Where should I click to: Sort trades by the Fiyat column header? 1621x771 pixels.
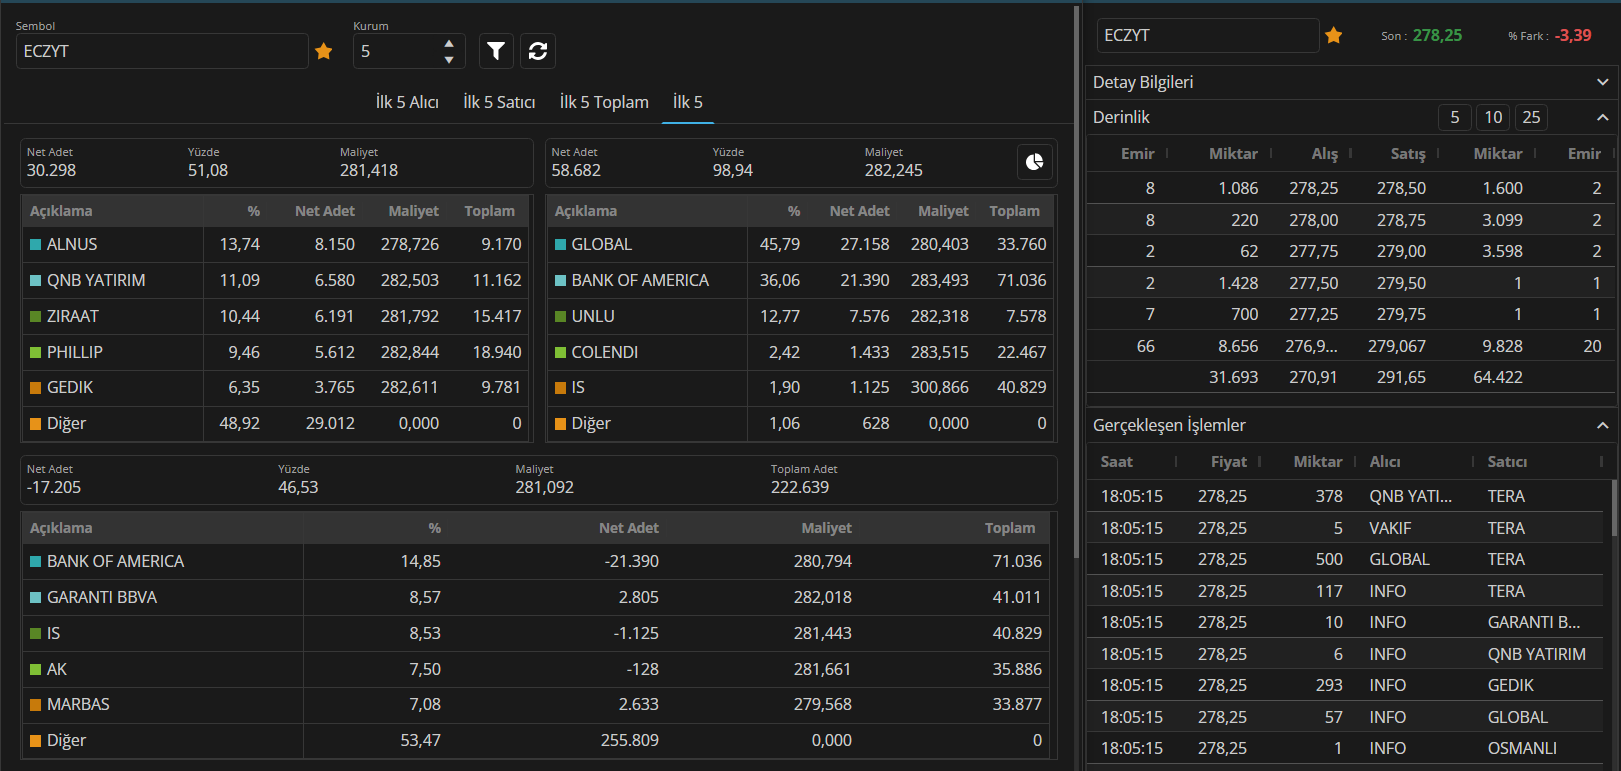point(1228,462)
